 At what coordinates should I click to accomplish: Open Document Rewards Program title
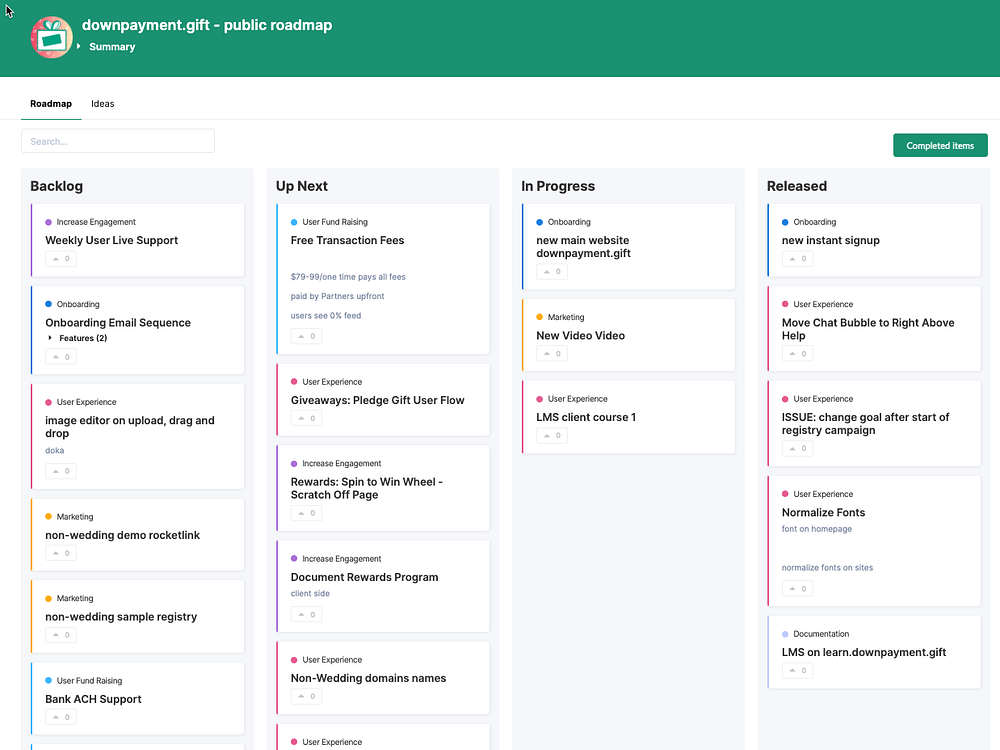point(365,577)
